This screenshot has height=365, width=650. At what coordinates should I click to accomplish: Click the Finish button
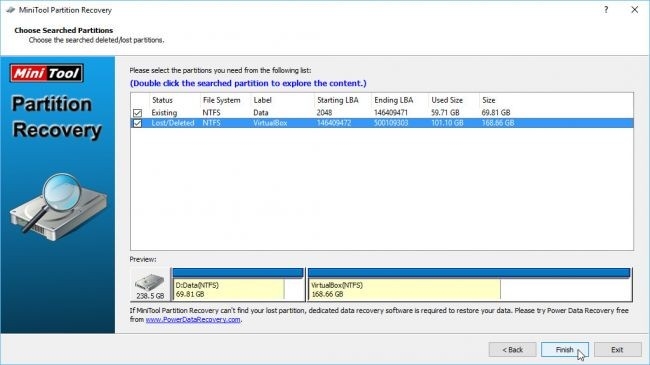(565, 350)
